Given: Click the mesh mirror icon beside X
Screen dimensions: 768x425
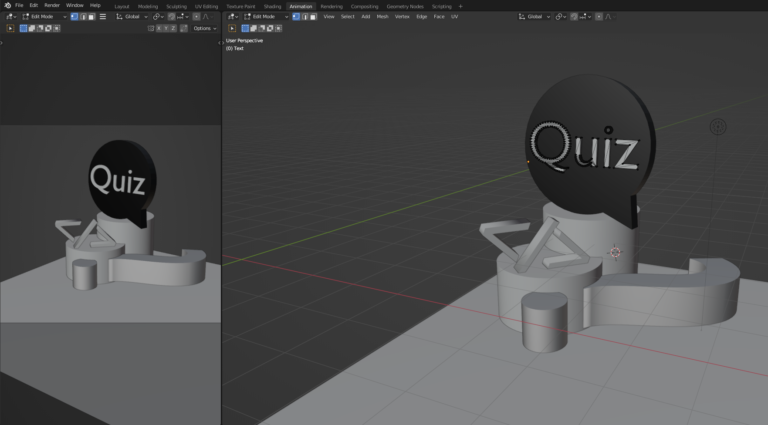Looking at the screenshot, I should [x=151, y=28].
